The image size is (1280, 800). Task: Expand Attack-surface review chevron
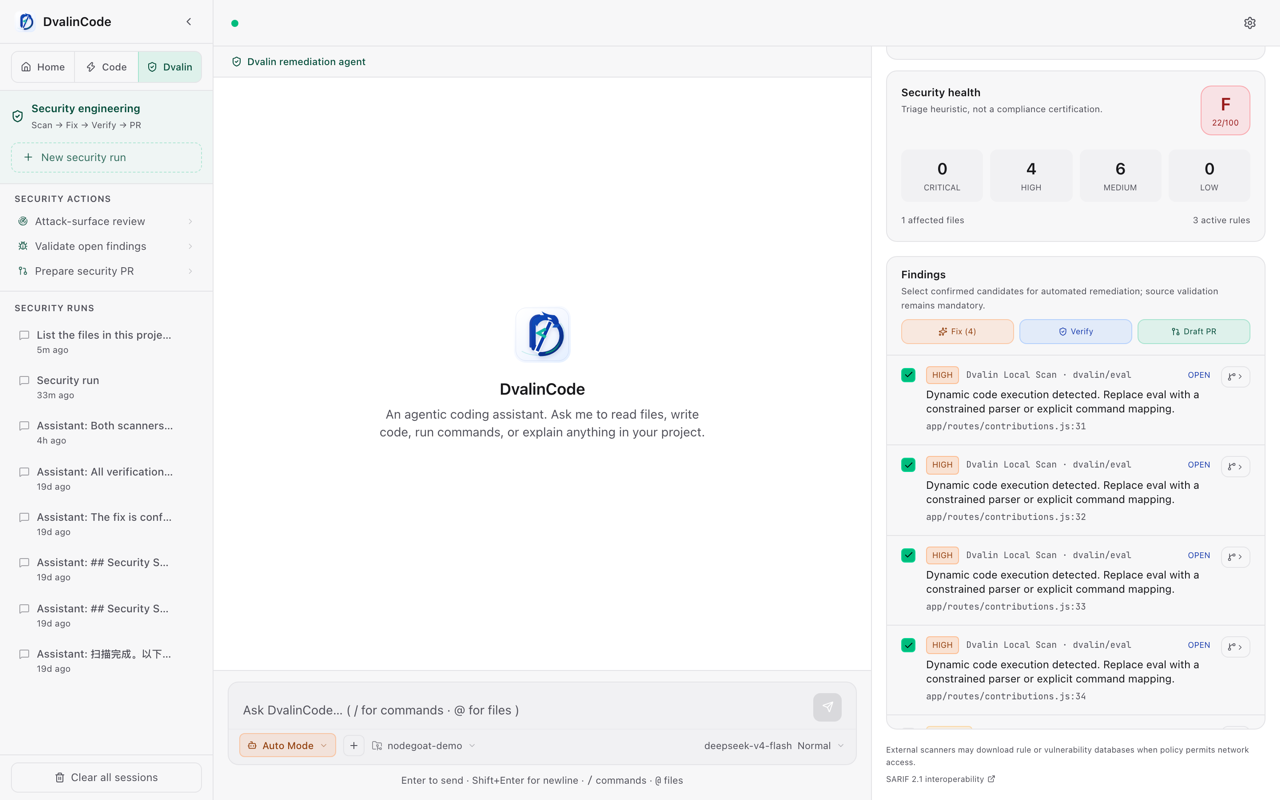coord(190,222)
